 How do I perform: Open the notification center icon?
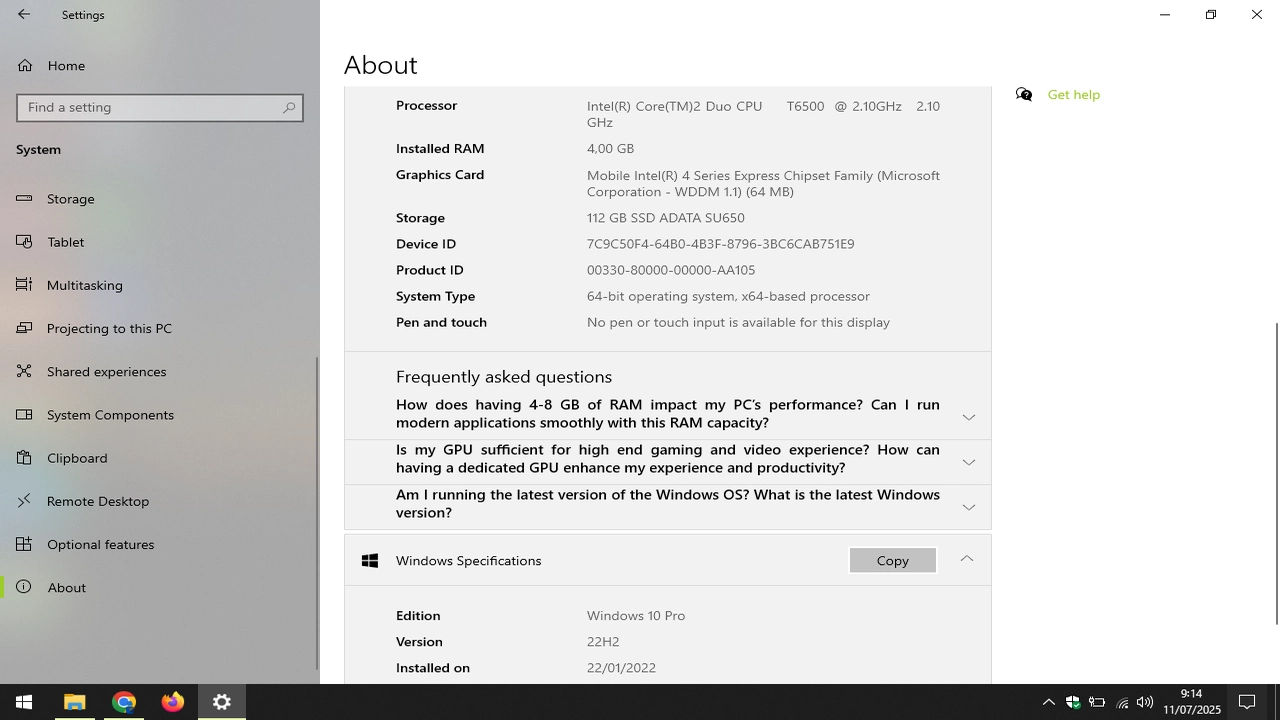point(1248,702)
